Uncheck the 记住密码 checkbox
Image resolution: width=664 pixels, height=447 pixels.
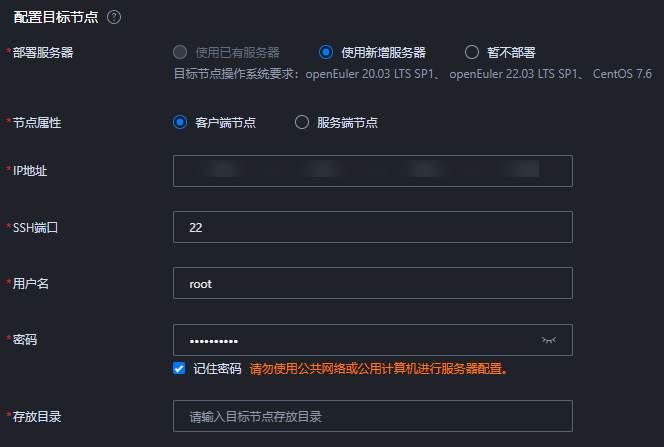[179, 368]
